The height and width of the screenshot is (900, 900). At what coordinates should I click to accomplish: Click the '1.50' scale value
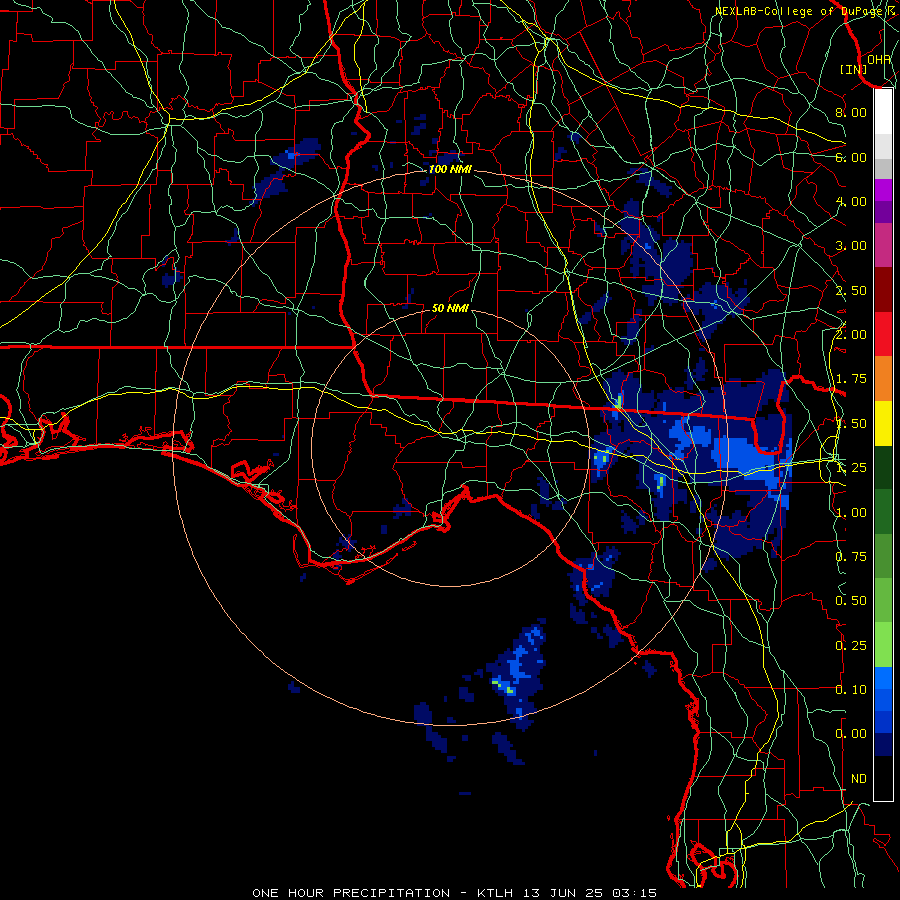point(851,424)
